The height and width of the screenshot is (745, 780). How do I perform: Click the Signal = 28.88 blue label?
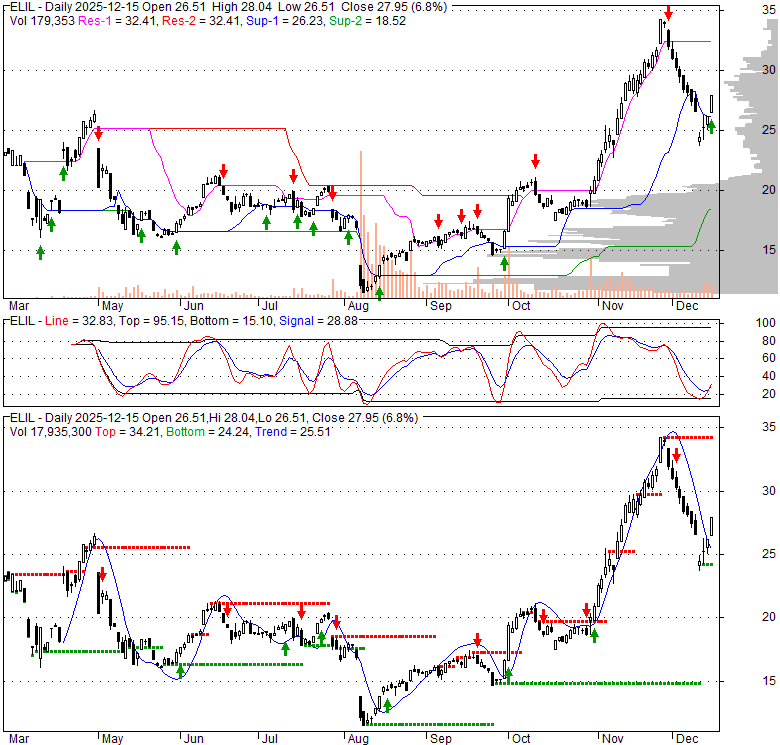tap(318, 321)
